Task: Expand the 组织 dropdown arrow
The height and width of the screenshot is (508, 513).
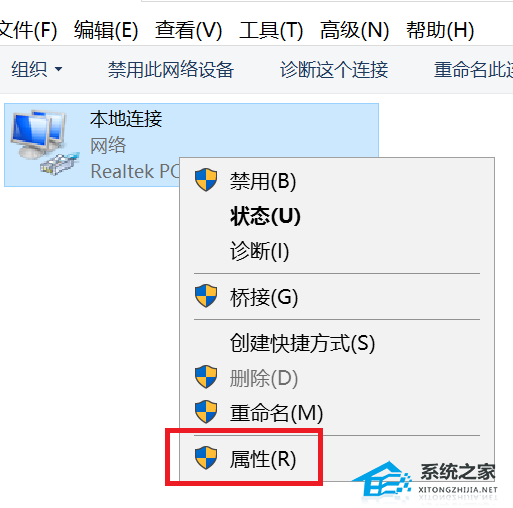Action: tap(58, 69)
